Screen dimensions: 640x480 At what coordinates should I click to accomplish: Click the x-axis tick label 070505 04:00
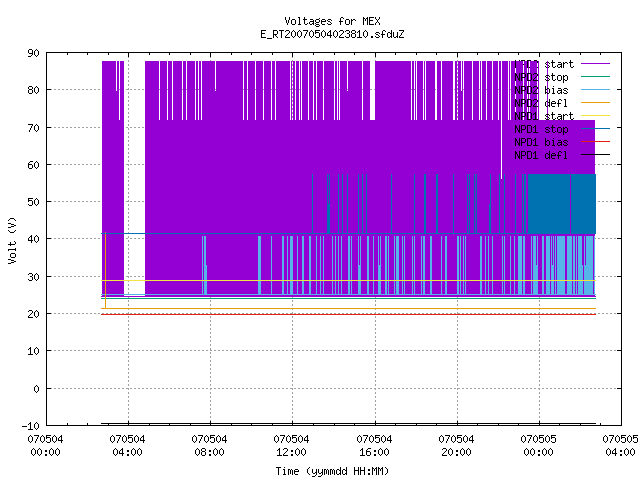pos(620,446)
